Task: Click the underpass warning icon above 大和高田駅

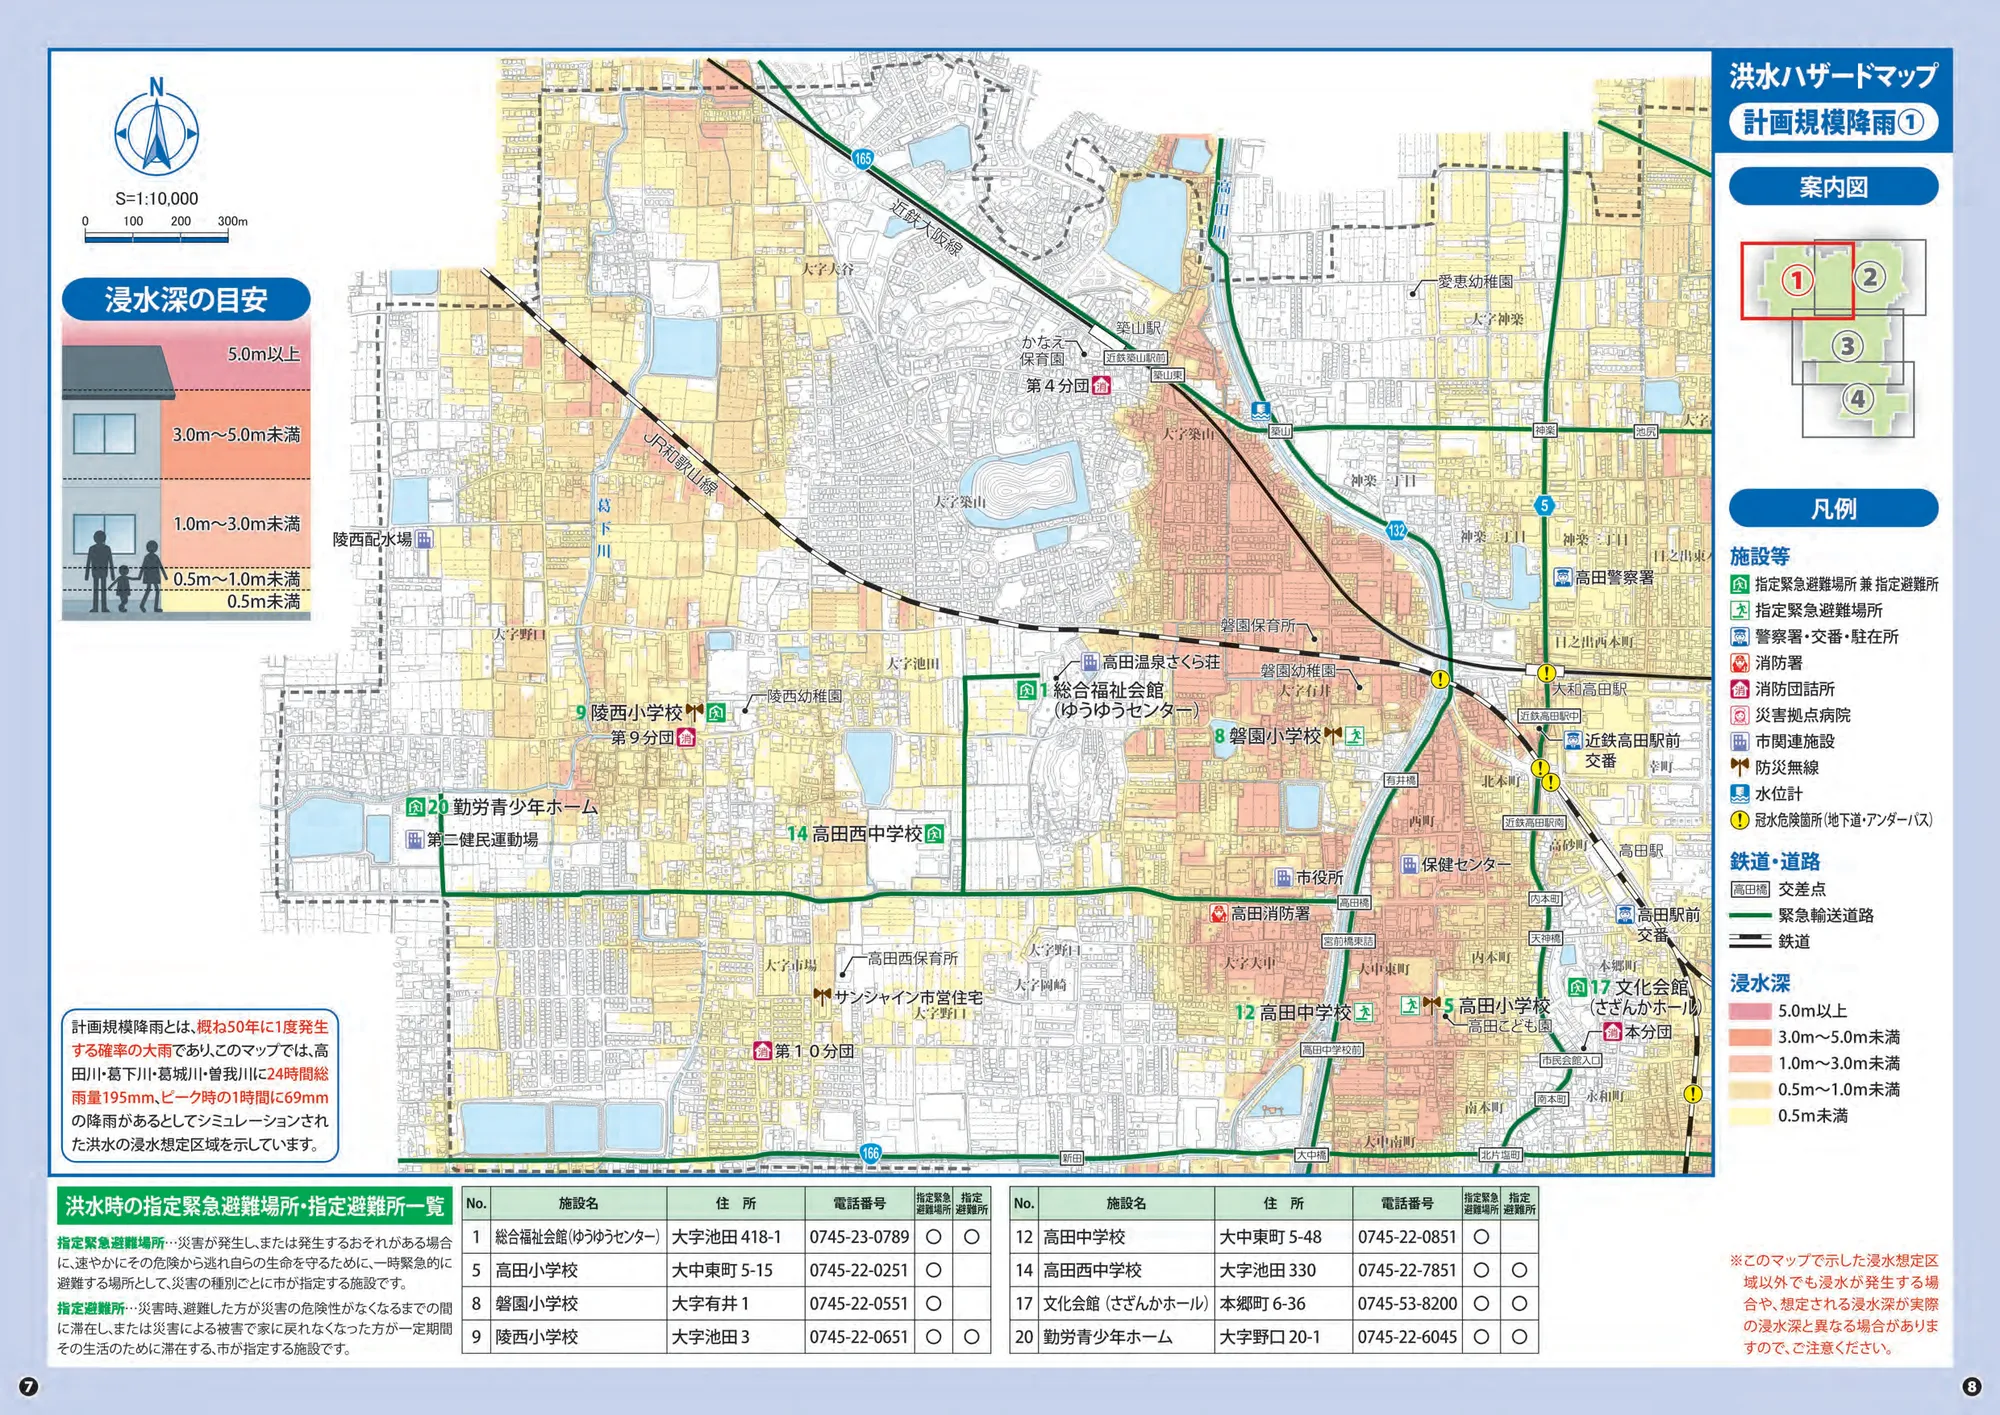Action: point(1547,673)
